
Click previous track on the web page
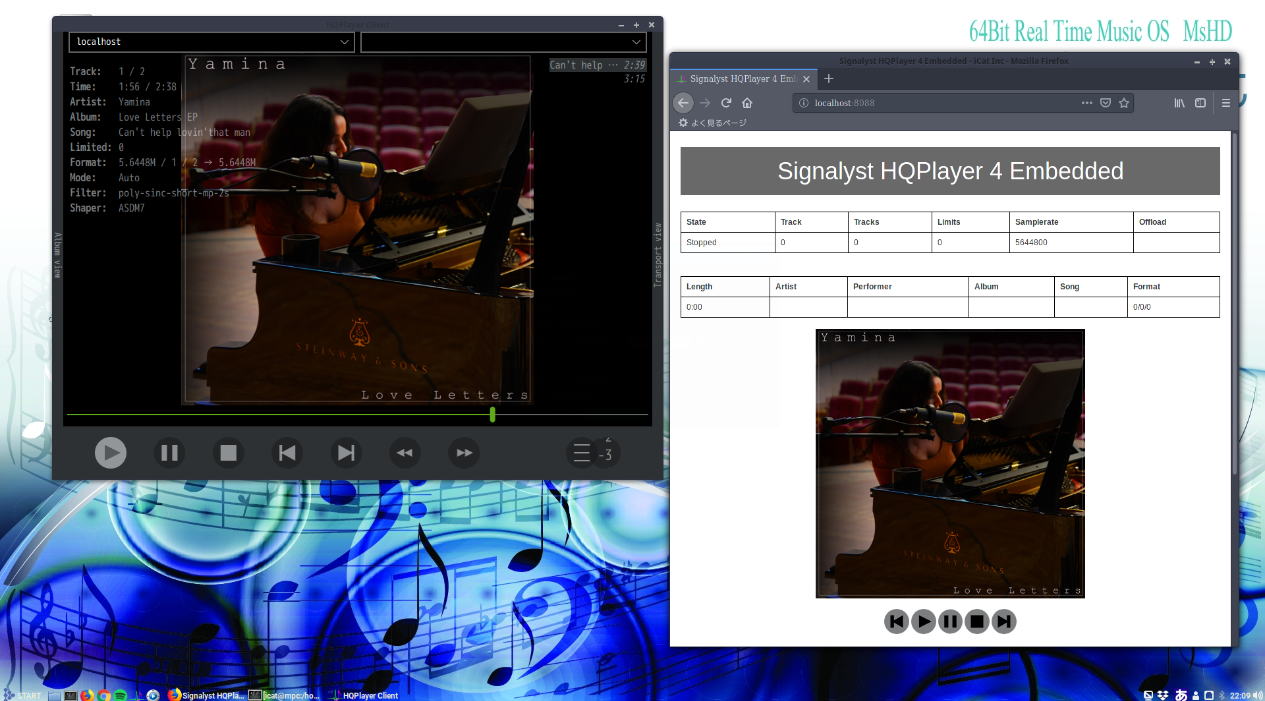tap(897, 621)
